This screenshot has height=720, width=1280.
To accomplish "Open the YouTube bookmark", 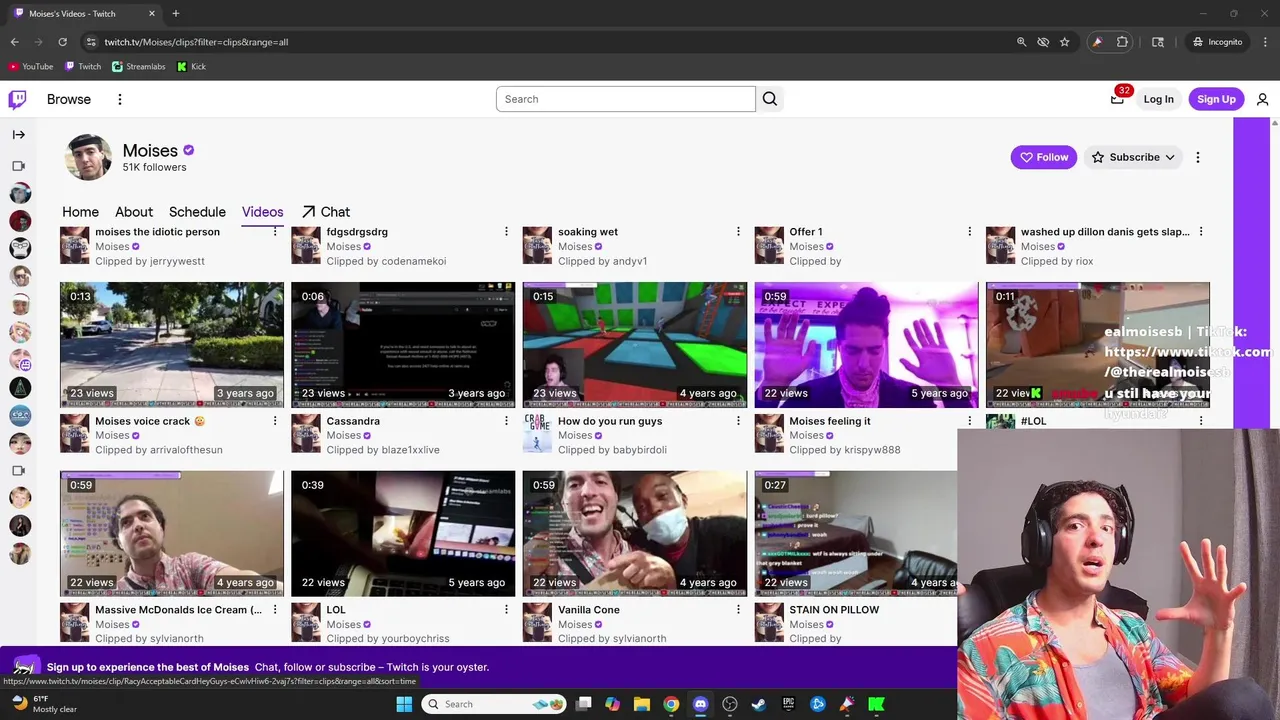I will [30, 67].
